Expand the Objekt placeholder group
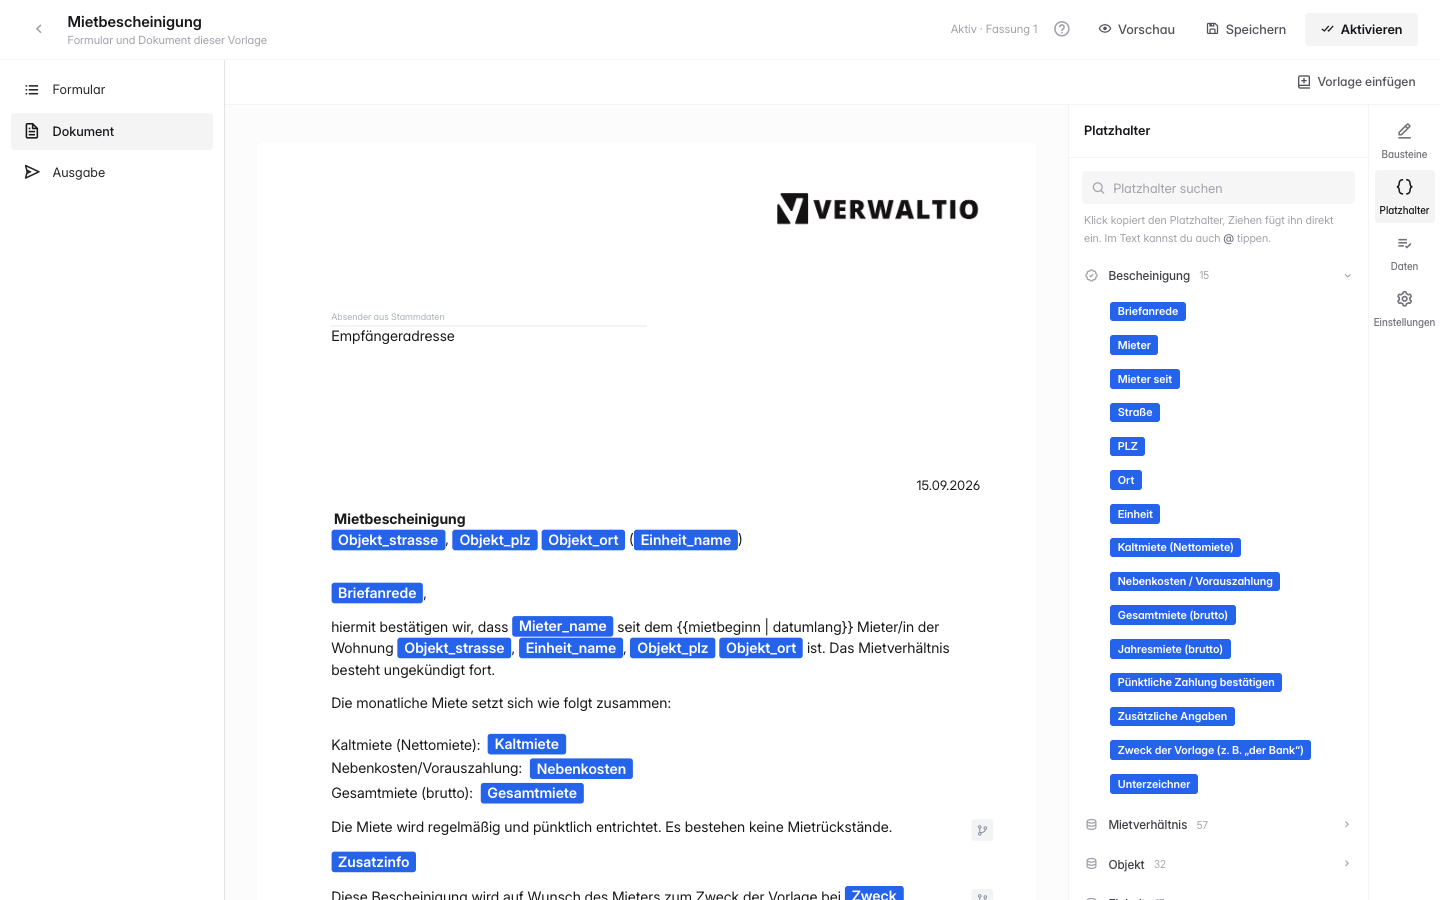1440x900 pixels. [1347, 864]
